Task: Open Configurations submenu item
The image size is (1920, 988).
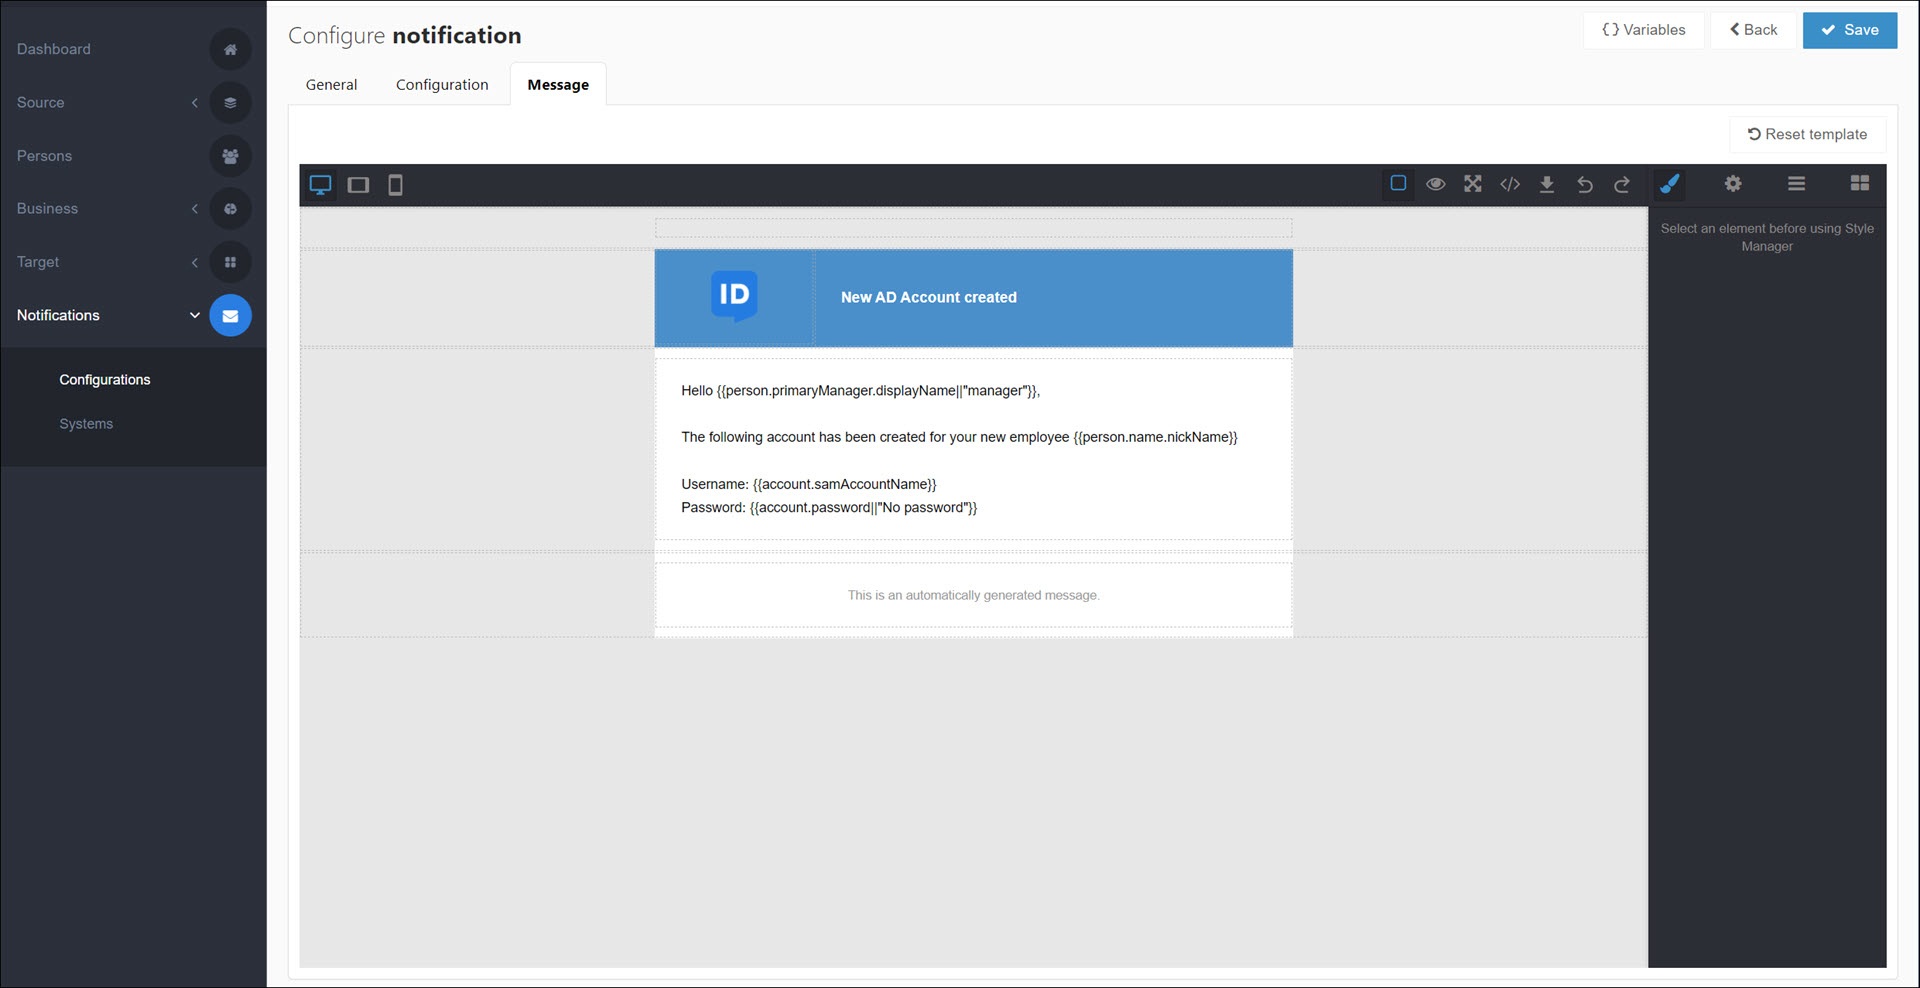Action: click(105, 380)
